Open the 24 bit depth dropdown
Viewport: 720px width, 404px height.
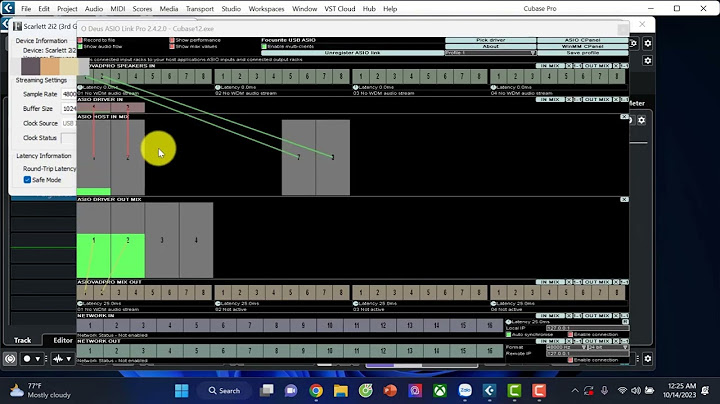coord(608,348)
